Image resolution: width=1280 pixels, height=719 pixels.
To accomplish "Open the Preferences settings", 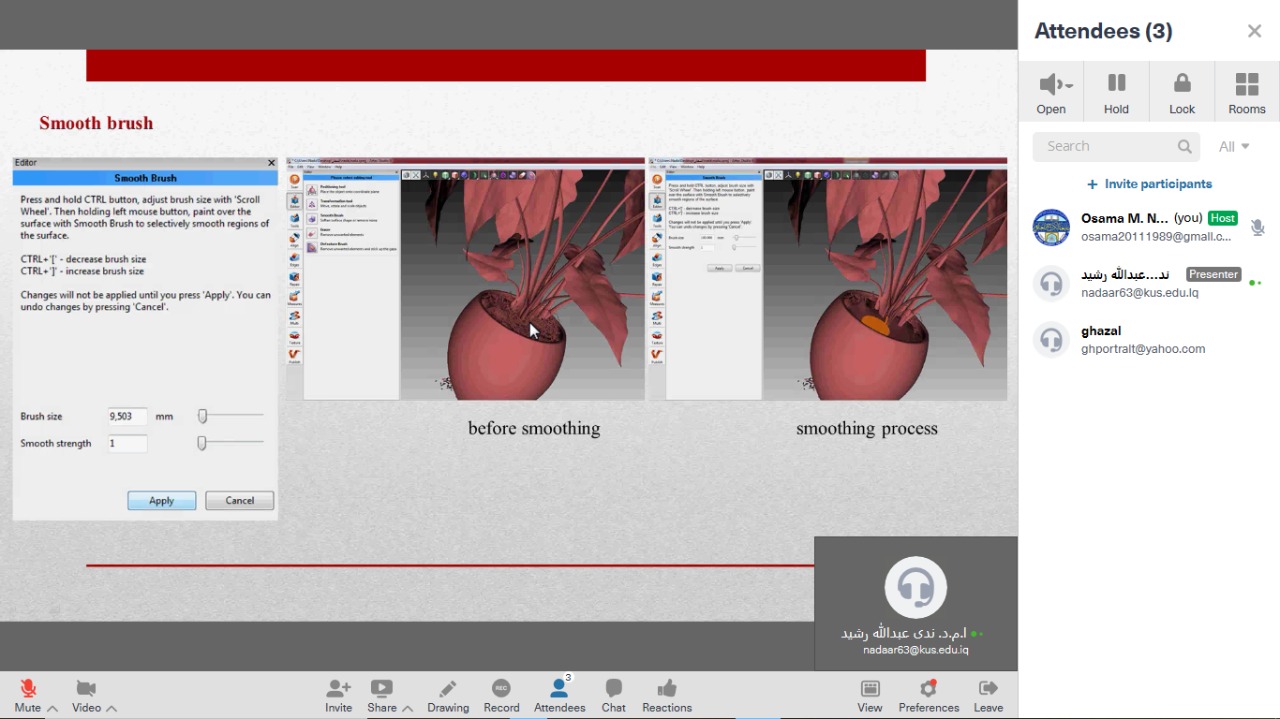I will pyautogui.click(x=928, y=689).
